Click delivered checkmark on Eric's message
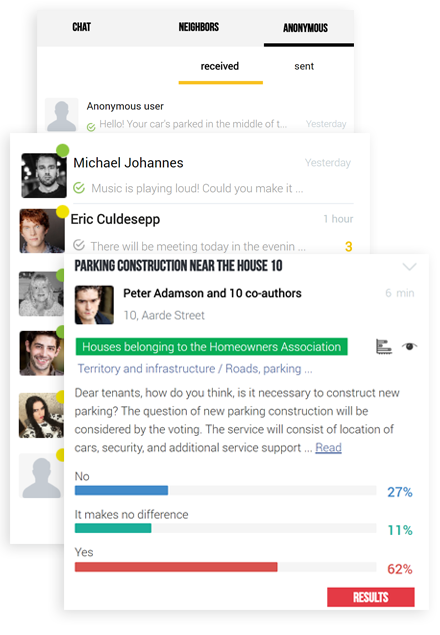The height and width of the screenshot is (635, 440). (79, 245)
